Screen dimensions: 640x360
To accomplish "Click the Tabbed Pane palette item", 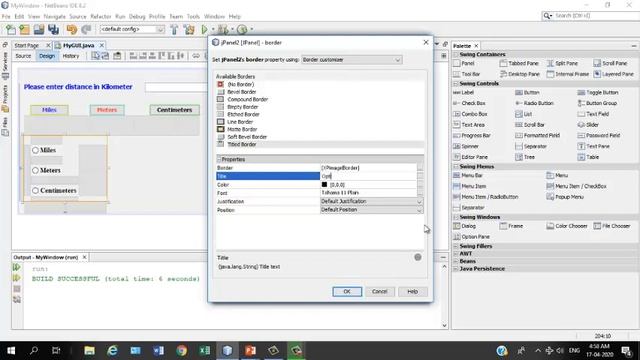I will pyautogui.click(x=519, y=63).
